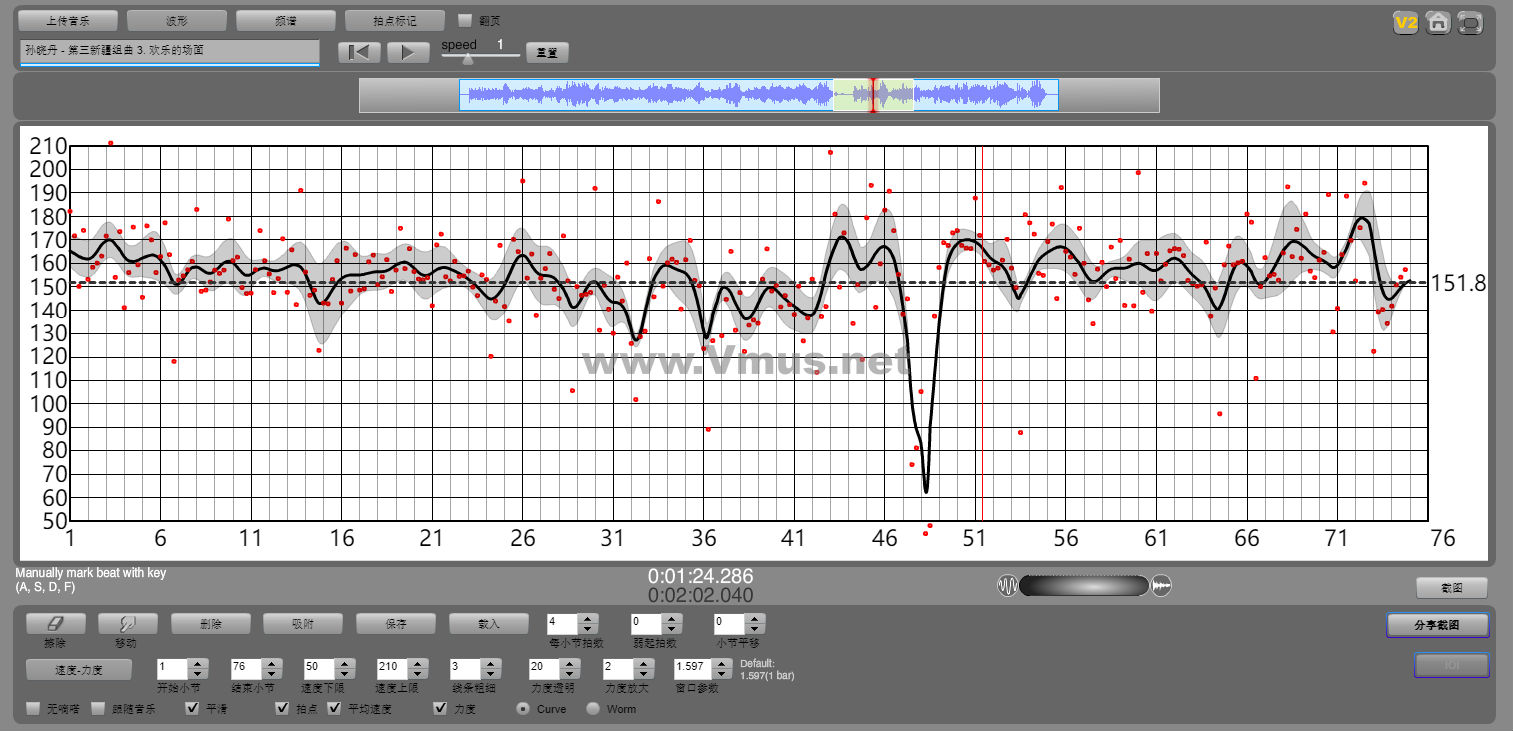This screenshot has height=731, width=1513.
Task: Click the amplitude level bar
Action: pyautogui.click(x=1084, y=585)
